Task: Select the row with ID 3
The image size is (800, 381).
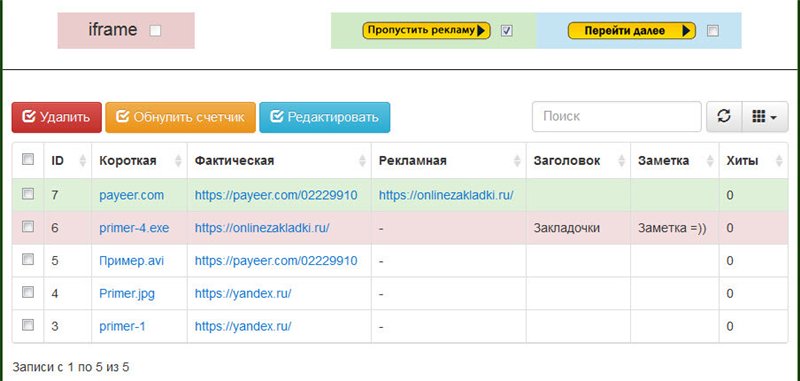Action: [28, 325]
